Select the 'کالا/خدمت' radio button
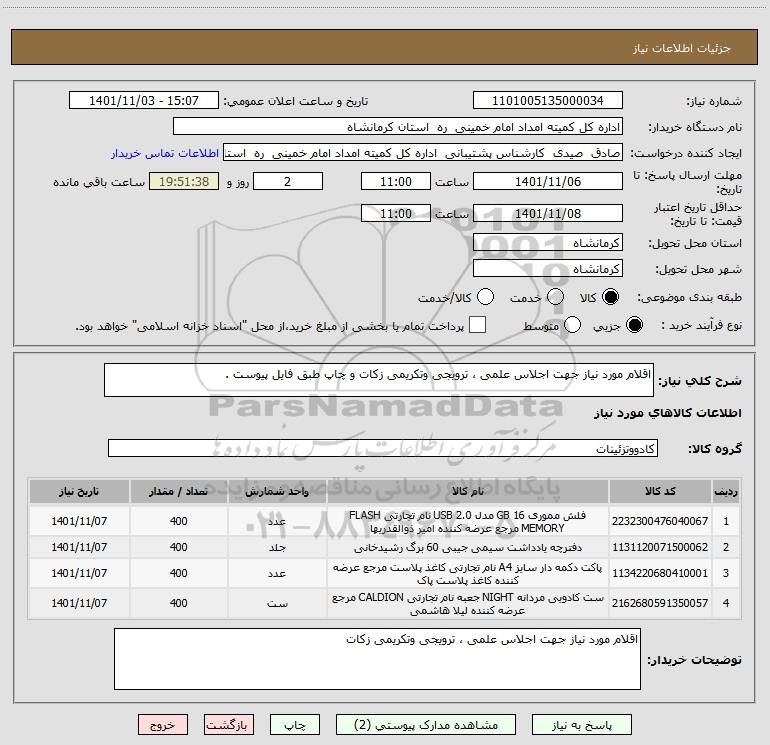The width and height of the screenshot is (770, 745). [x=486, y=297]
